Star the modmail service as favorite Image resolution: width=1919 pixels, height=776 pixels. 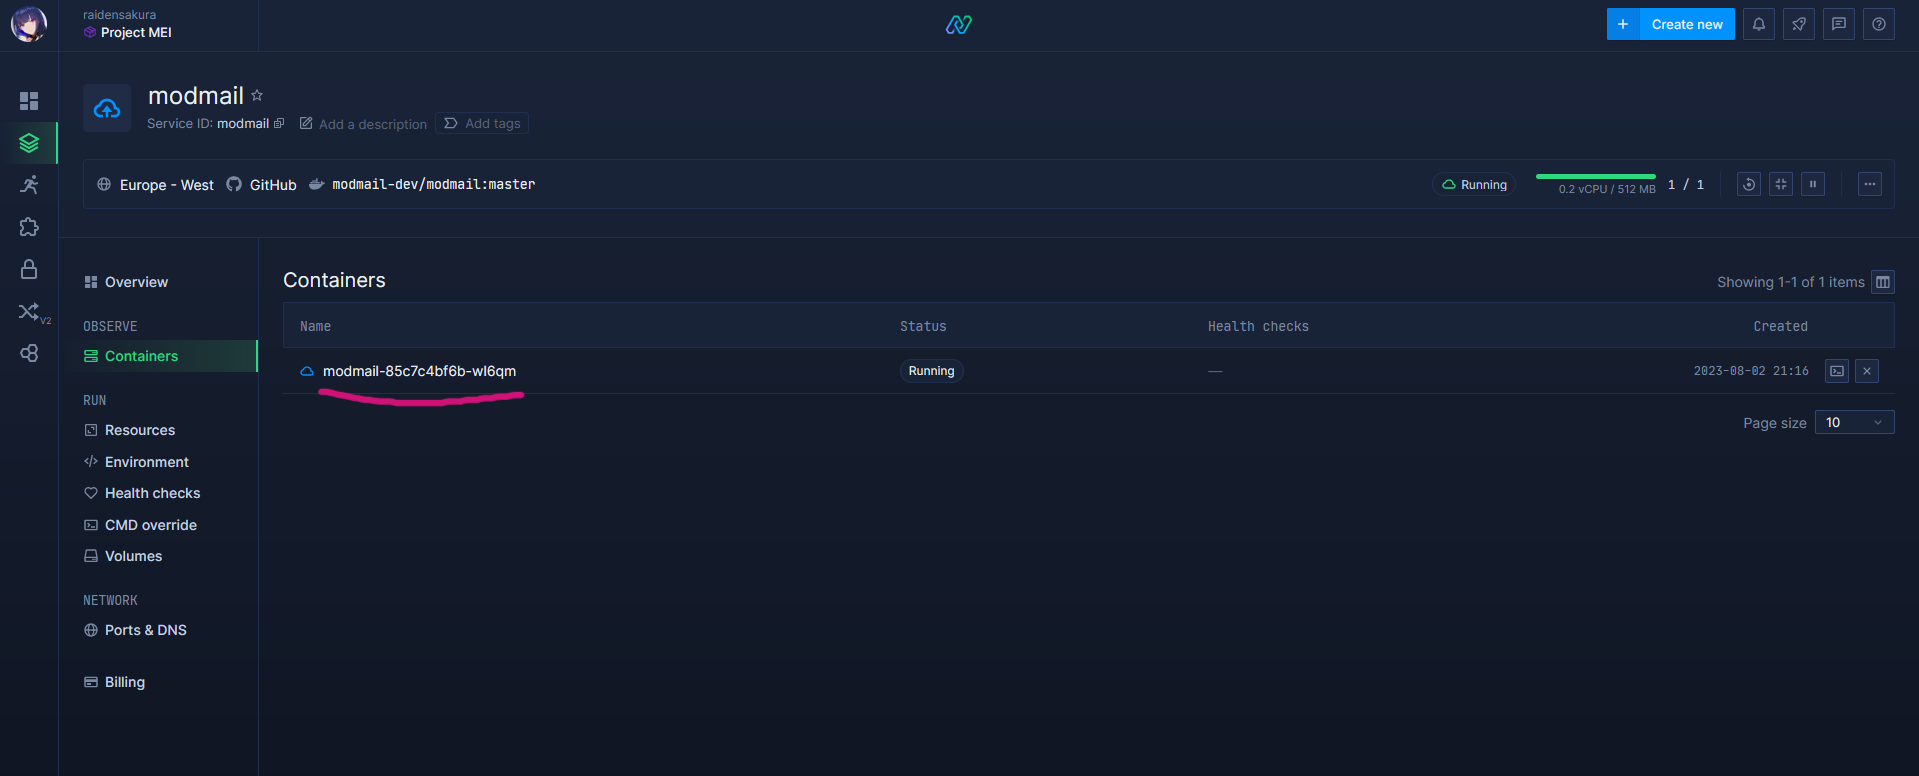point(257,95)
